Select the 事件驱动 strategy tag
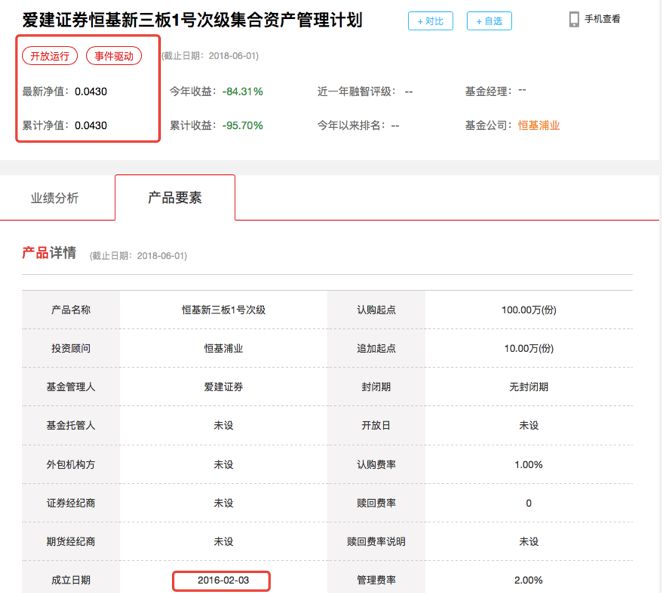Viewport: 662px width, 593px height. coord(114,56)
